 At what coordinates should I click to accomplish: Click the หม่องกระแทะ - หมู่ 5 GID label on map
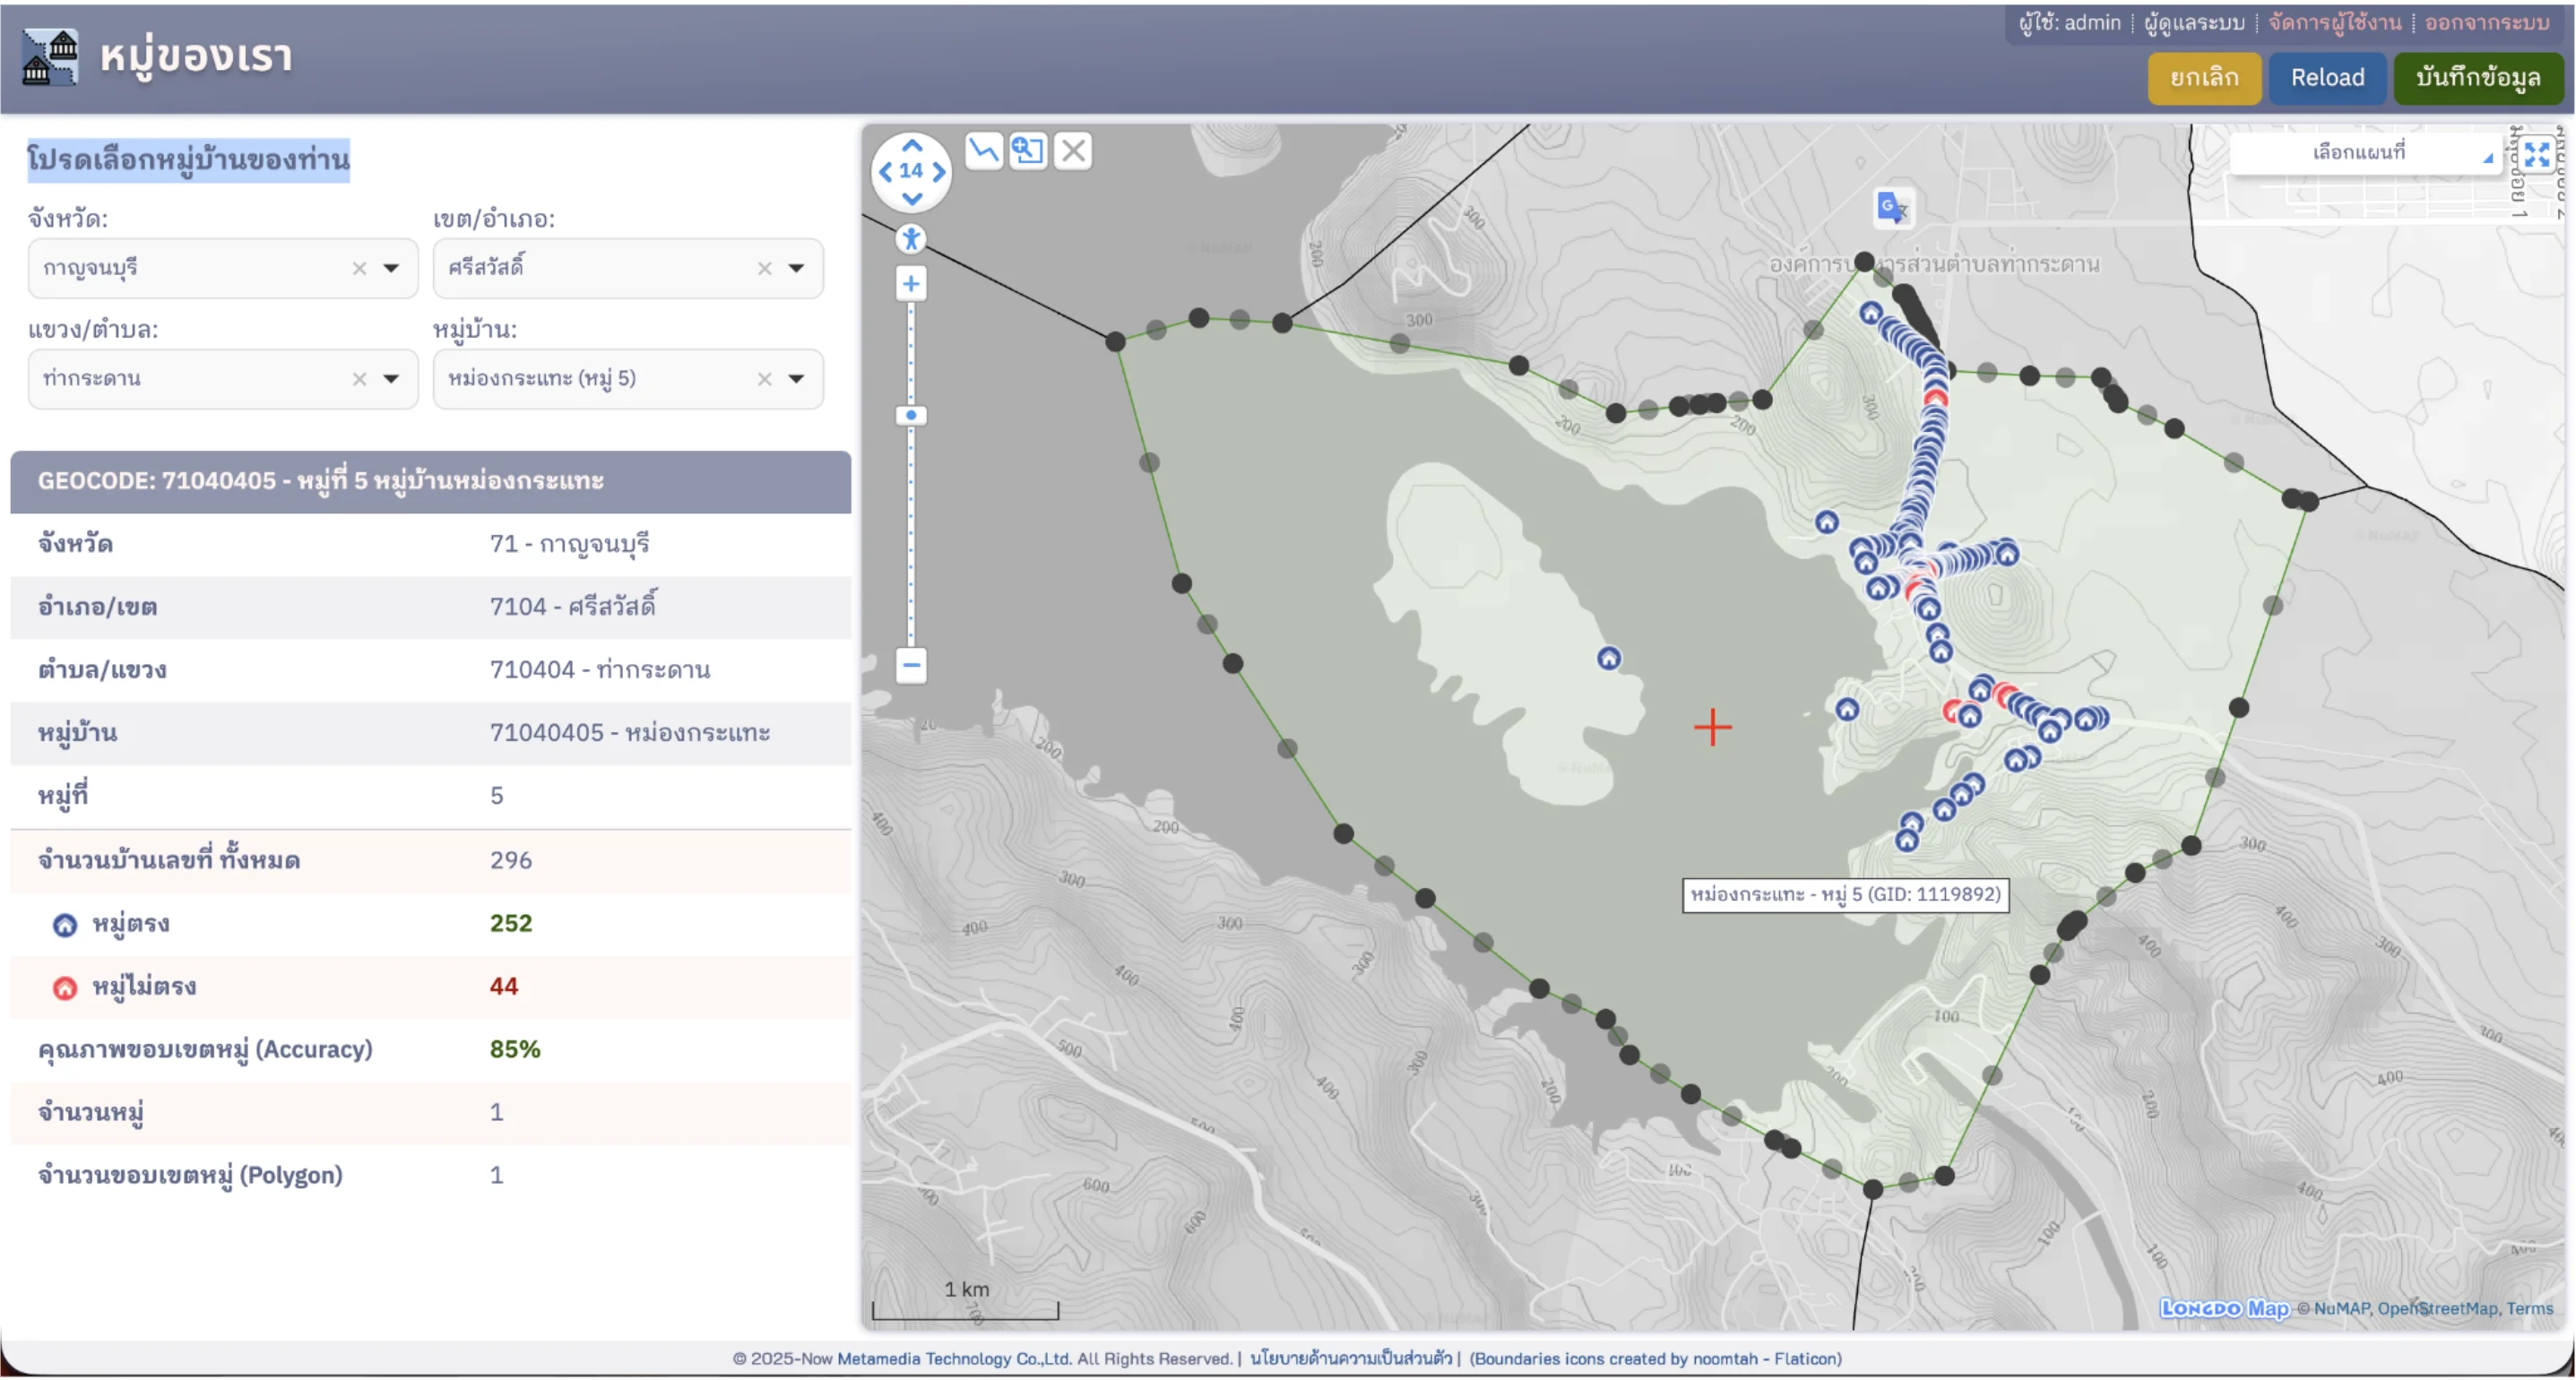coord(1845,894)
